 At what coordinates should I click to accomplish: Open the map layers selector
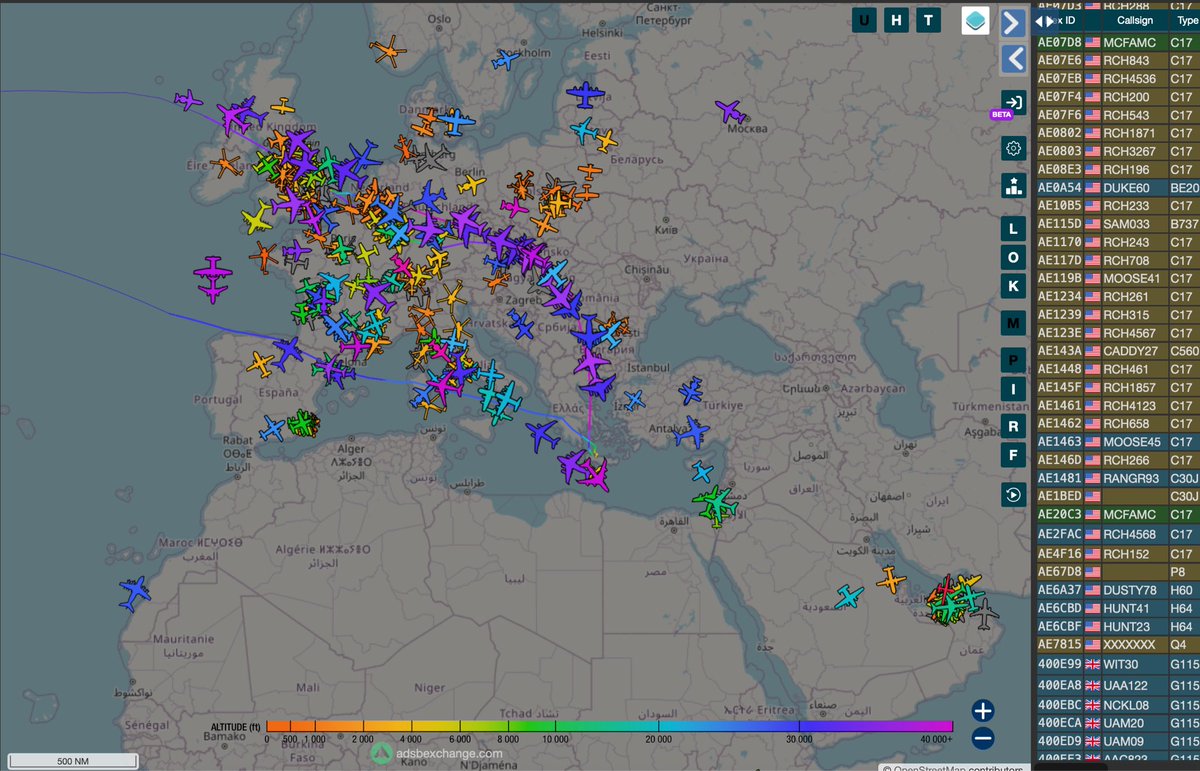pyautogui.click(x=976, y=21)
